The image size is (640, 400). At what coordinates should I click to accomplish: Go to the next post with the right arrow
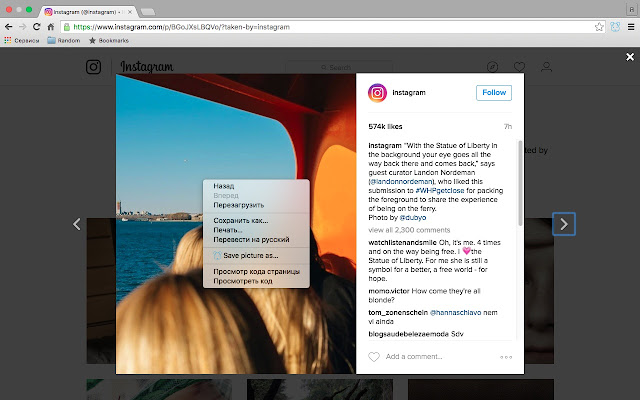click(x=564, y=224)
